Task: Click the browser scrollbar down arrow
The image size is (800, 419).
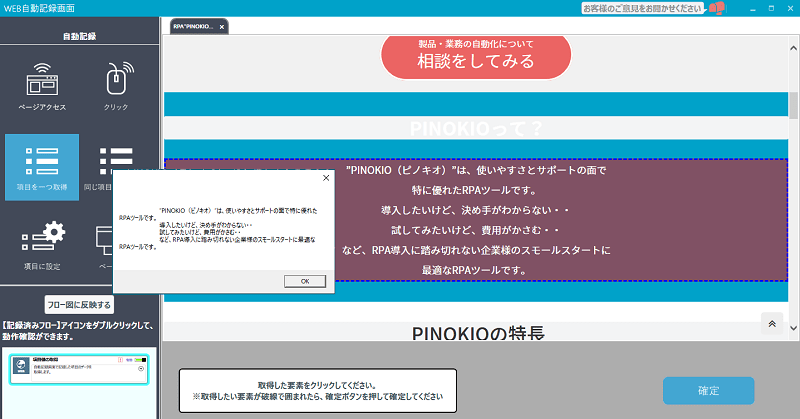Action: [x=793, y=328]
